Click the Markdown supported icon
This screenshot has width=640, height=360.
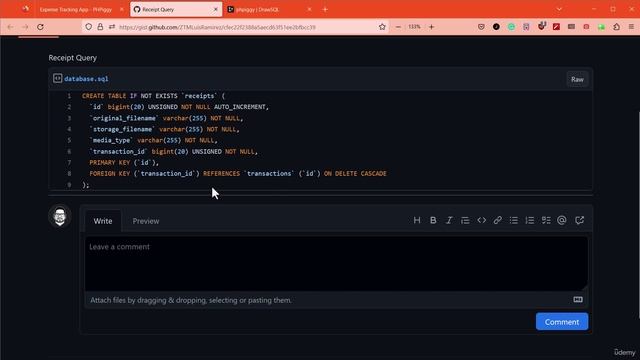click(578, 300)
